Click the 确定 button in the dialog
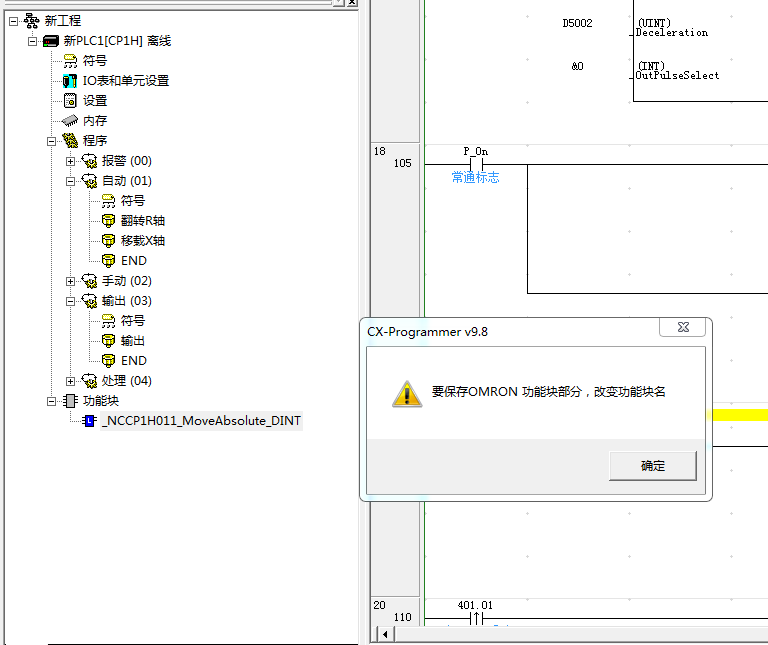This screenshot has width=768, height=645. 652,466
